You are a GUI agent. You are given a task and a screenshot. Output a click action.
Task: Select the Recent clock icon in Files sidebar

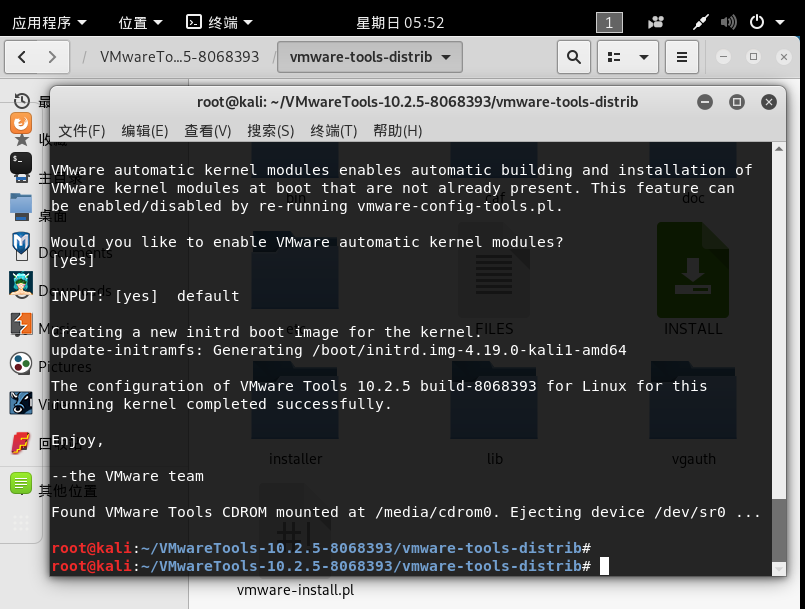click(22, 101)
